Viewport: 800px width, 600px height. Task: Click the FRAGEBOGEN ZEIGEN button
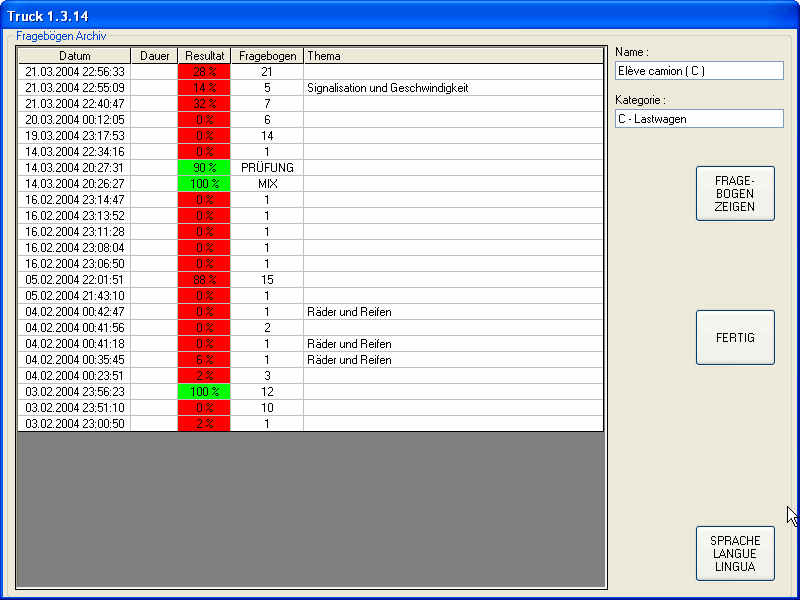pos(735,193)
